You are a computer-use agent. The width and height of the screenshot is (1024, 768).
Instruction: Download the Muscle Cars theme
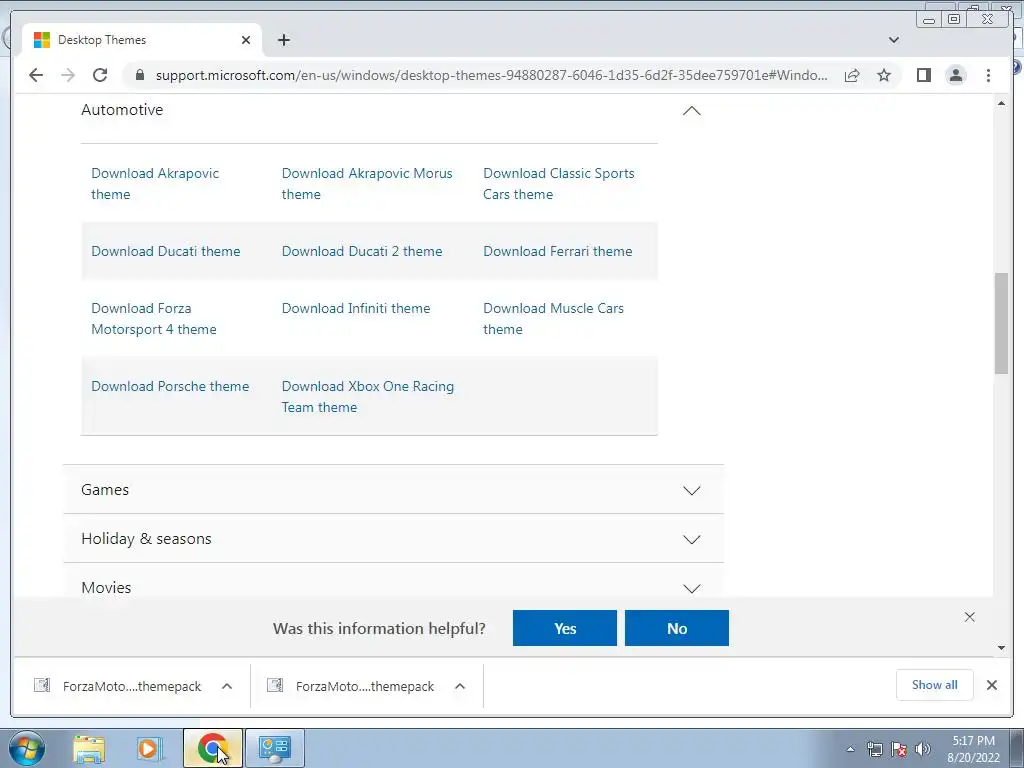(x=553, y=319)
